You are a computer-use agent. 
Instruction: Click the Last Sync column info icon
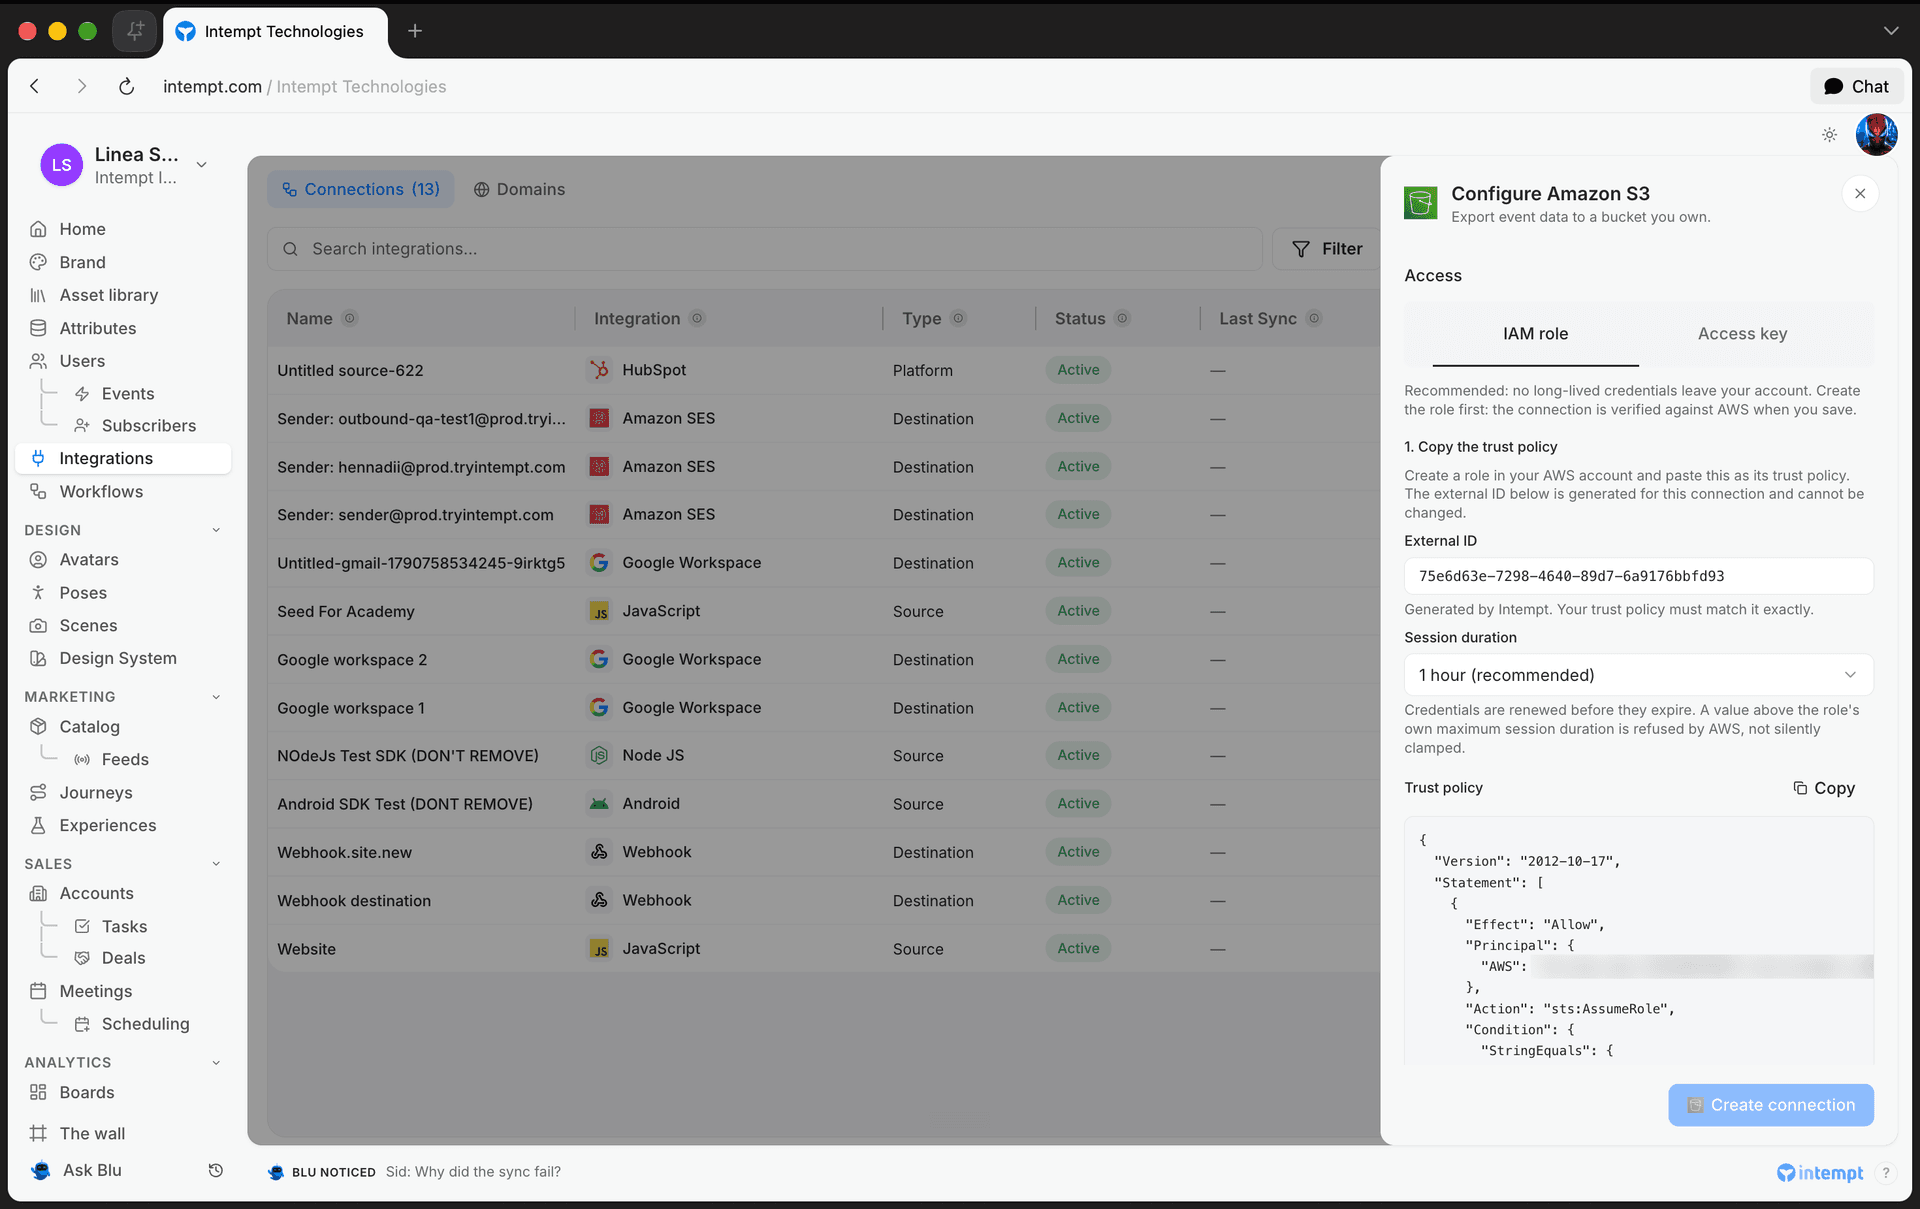[1314, 319]
